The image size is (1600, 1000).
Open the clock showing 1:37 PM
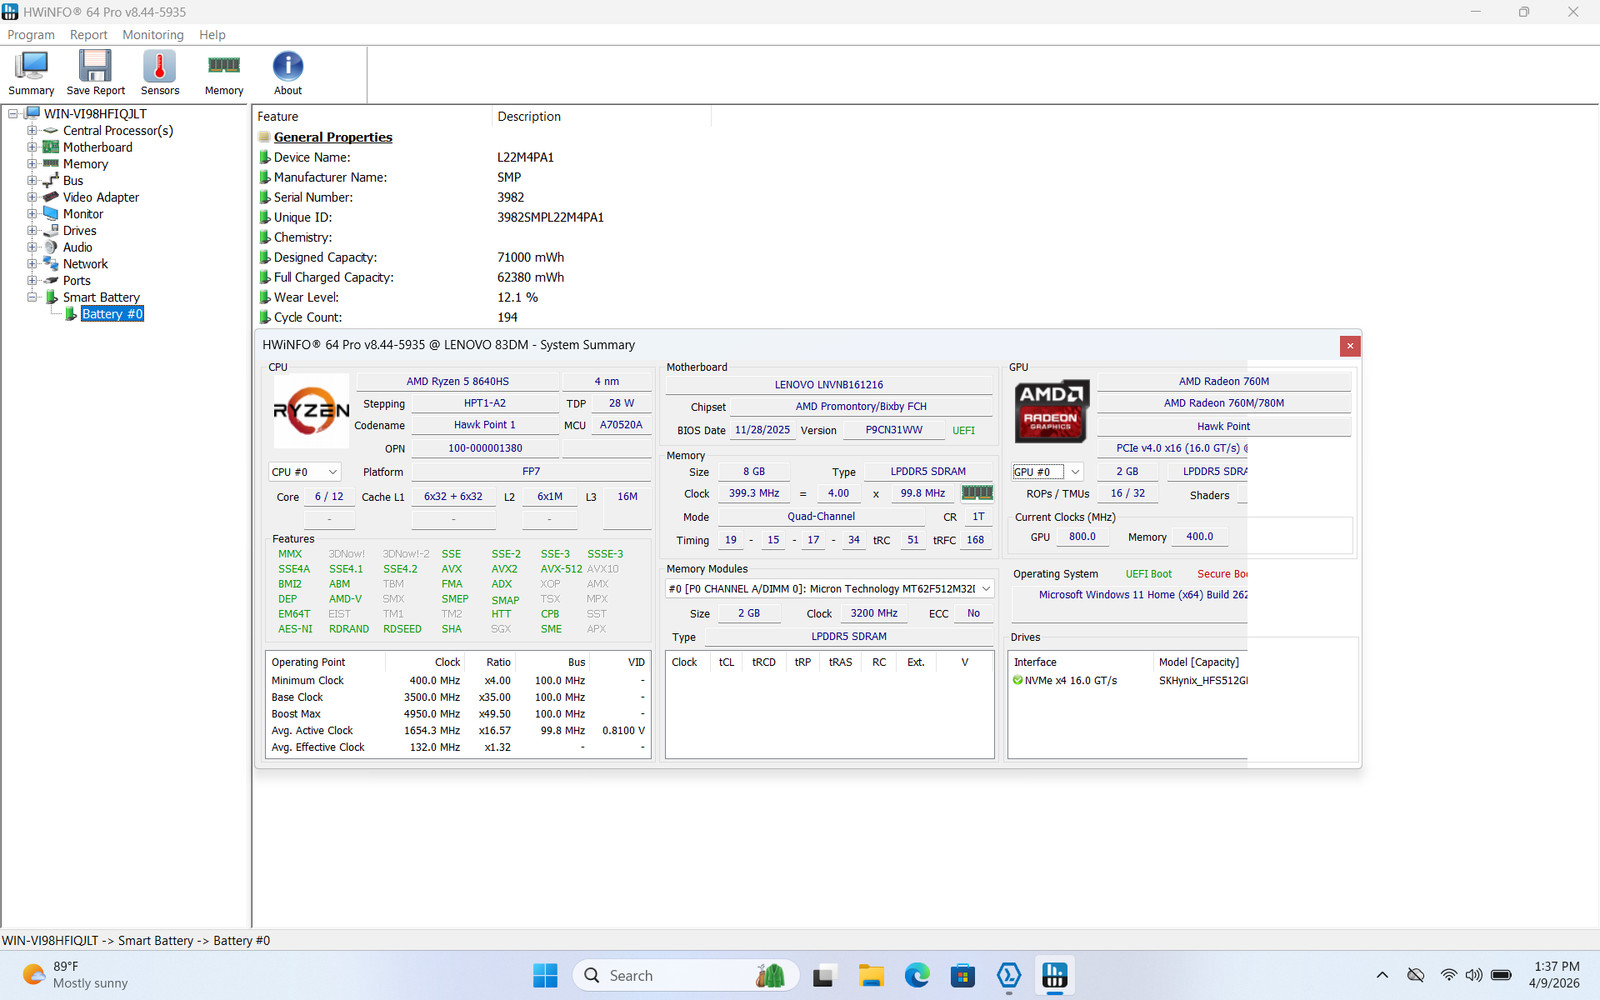(1555, 975)
